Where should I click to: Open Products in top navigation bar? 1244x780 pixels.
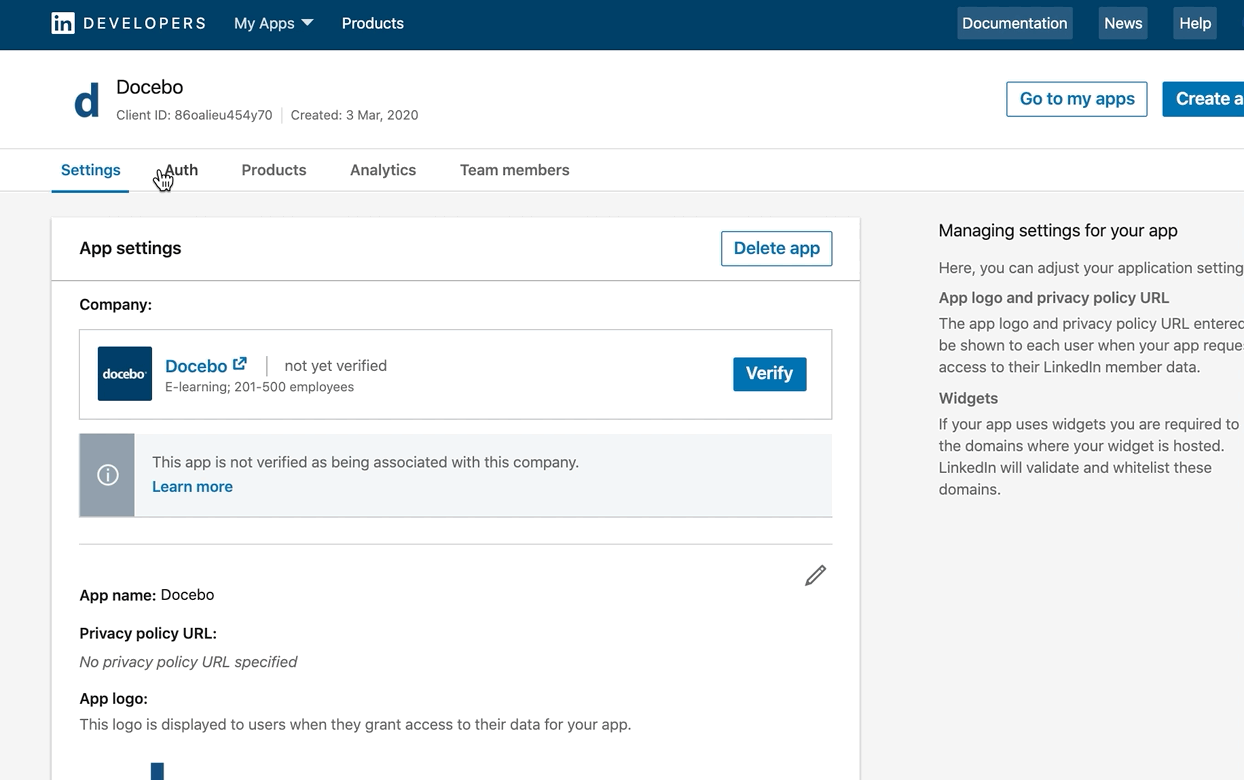372,23
